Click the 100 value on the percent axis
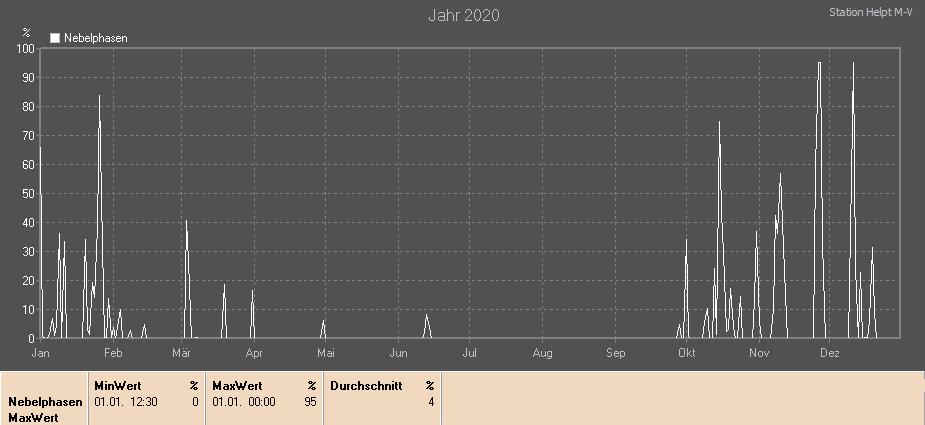 [26, 48]
